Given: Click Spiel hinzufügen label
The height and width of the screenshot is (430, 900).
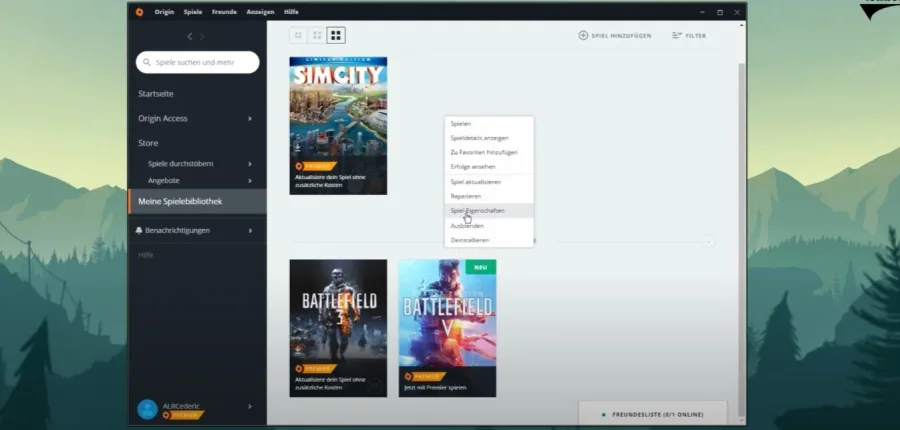Looking at the screenshot, I should pyautogui.click(x=621, y=36).
